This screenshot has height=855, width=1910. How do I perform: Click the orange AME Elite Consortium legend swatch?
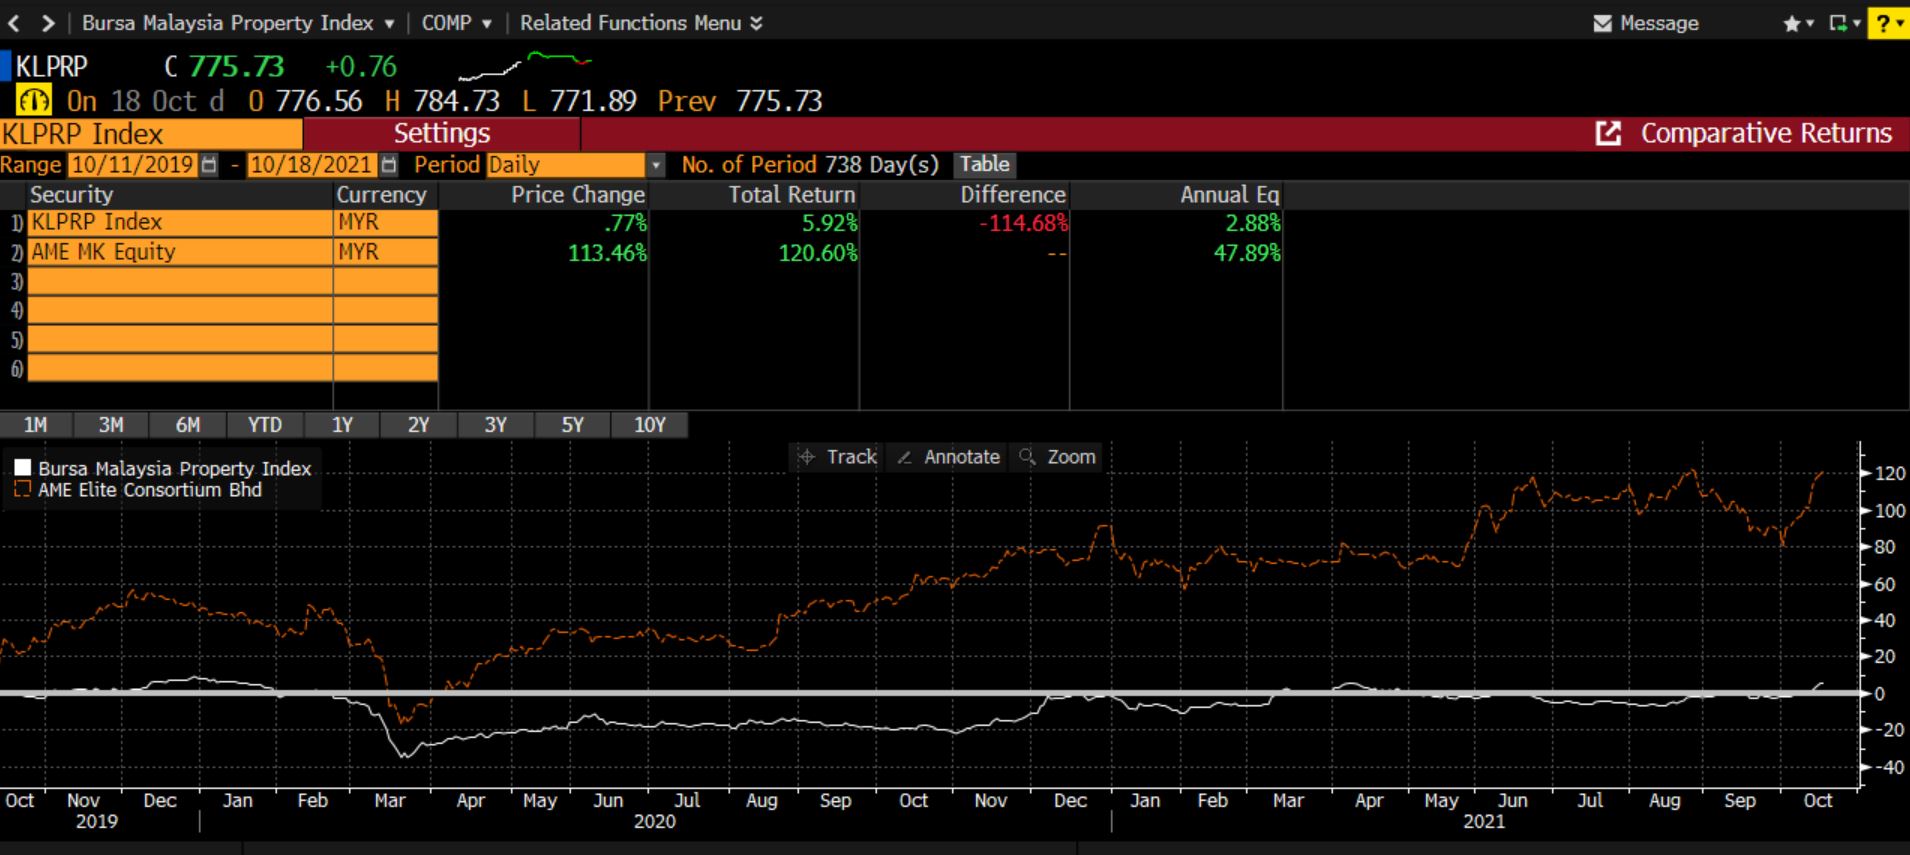click(x=22, y=490)
